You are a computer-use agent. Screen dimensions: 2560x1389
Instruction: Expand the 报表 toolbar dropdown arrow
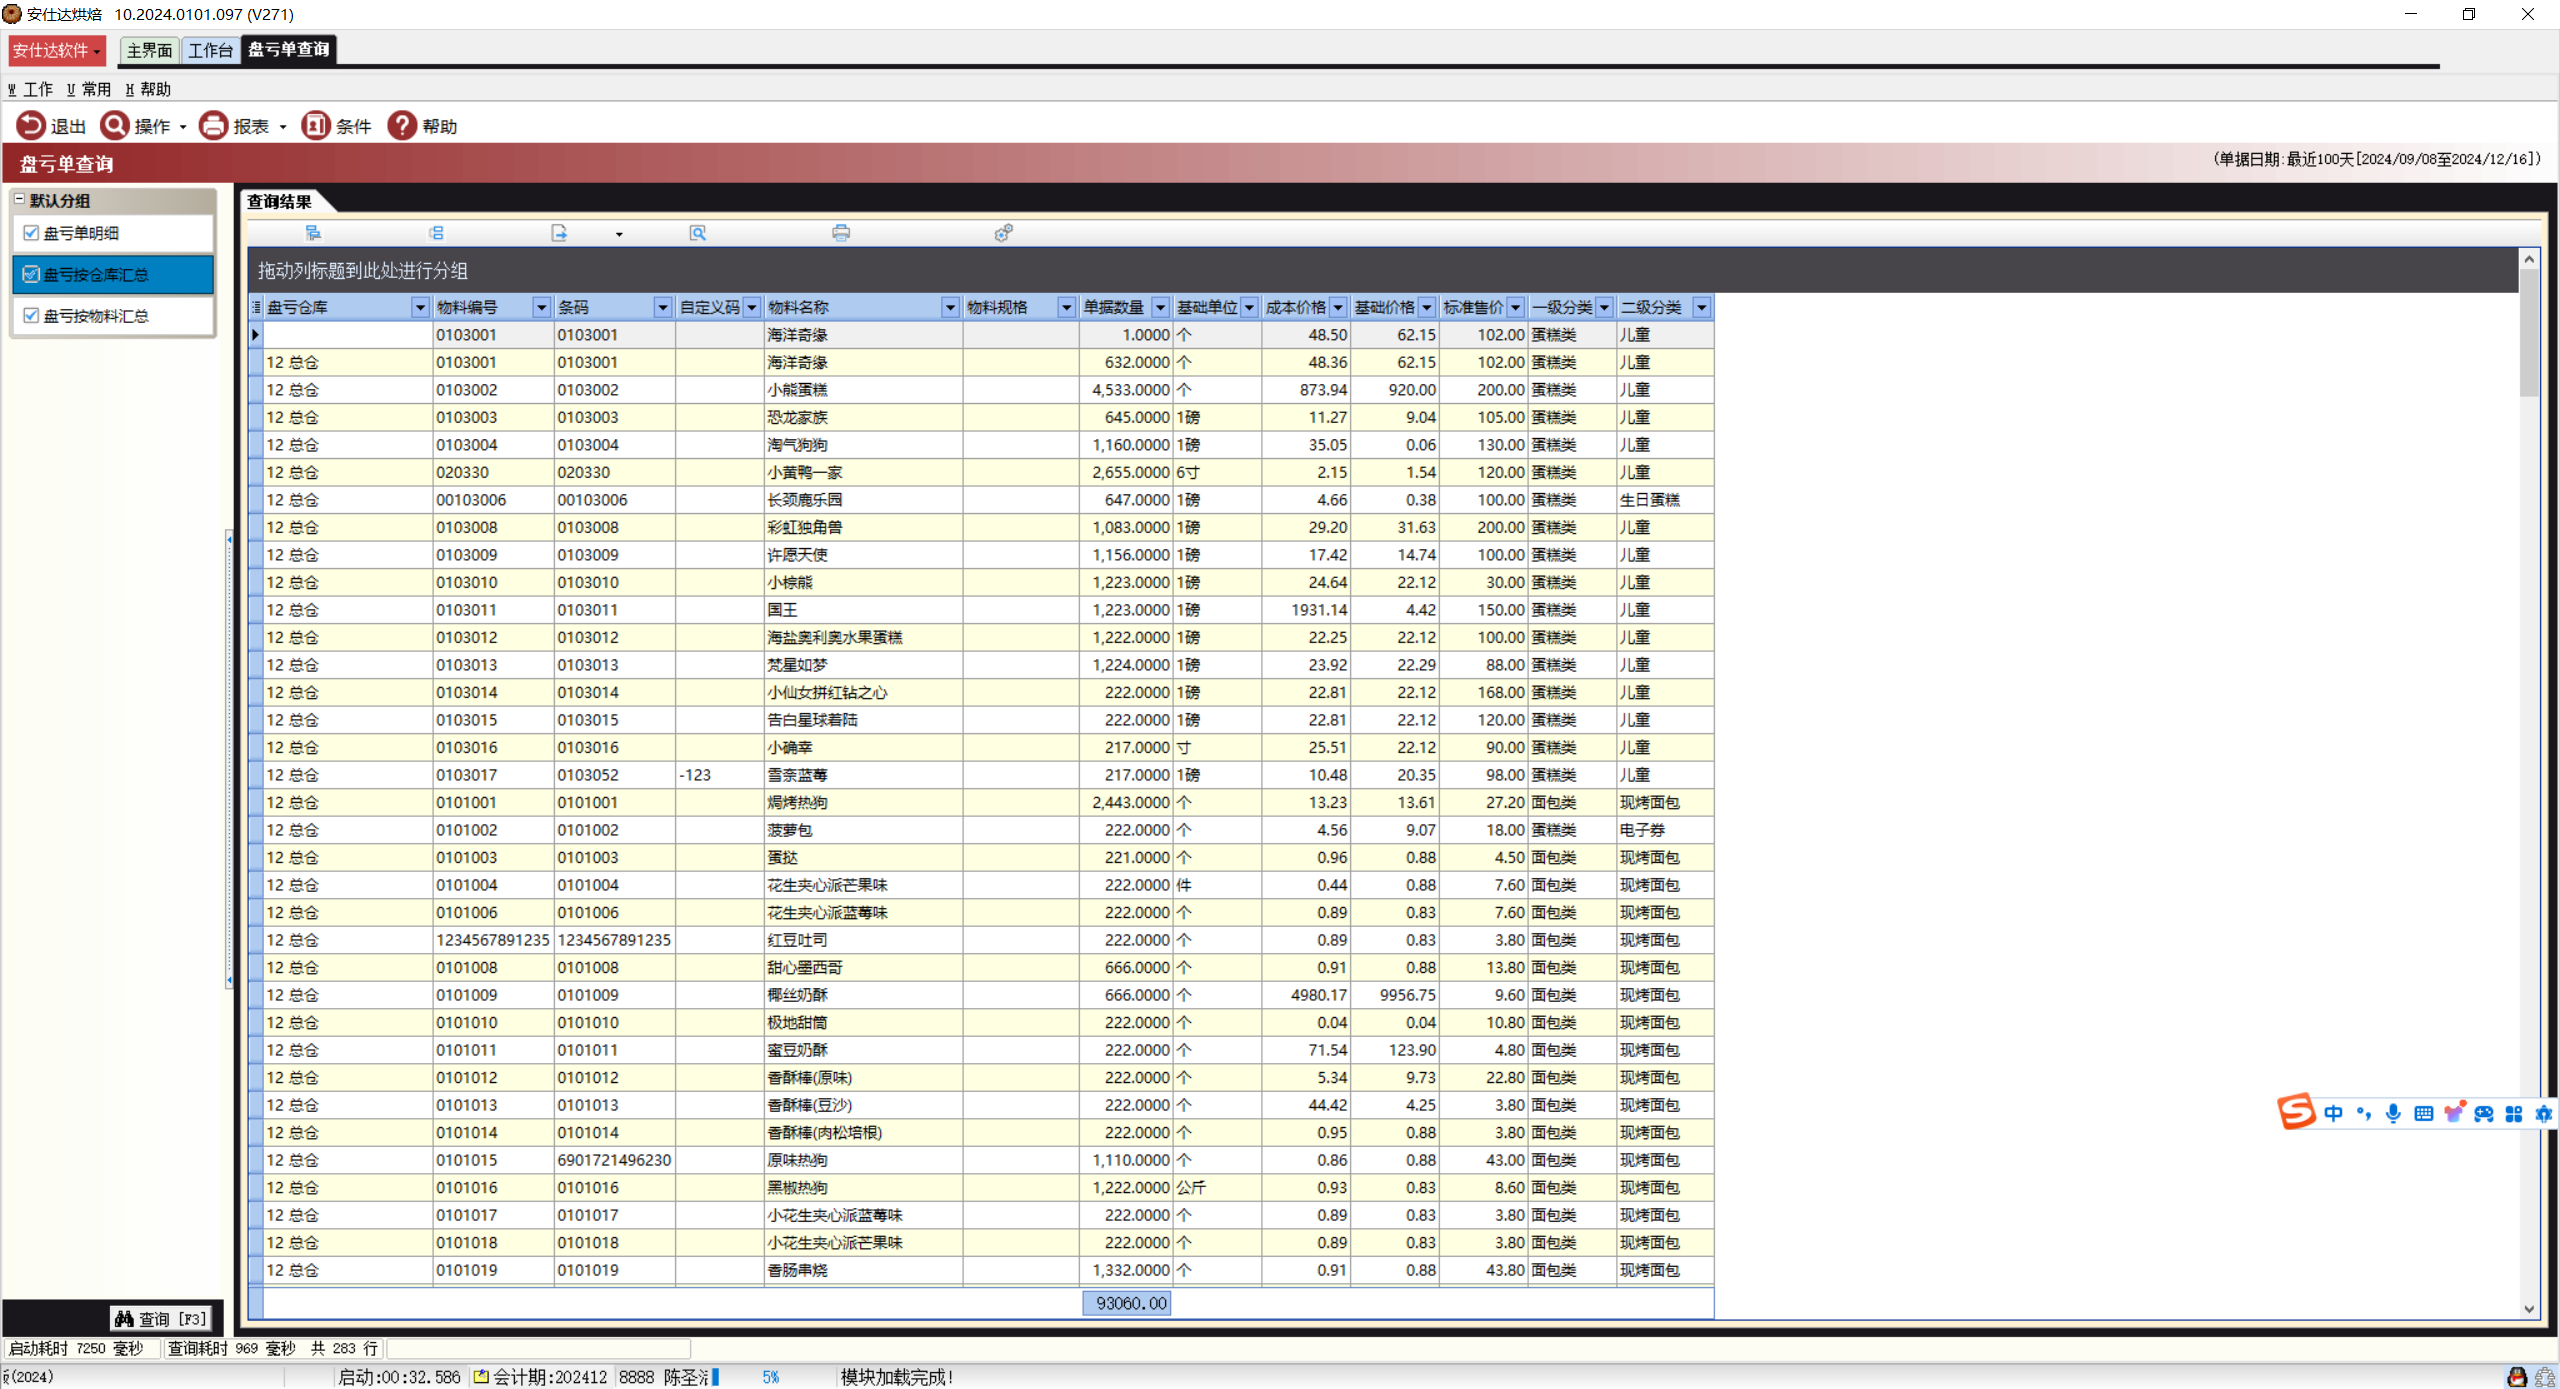283,127
